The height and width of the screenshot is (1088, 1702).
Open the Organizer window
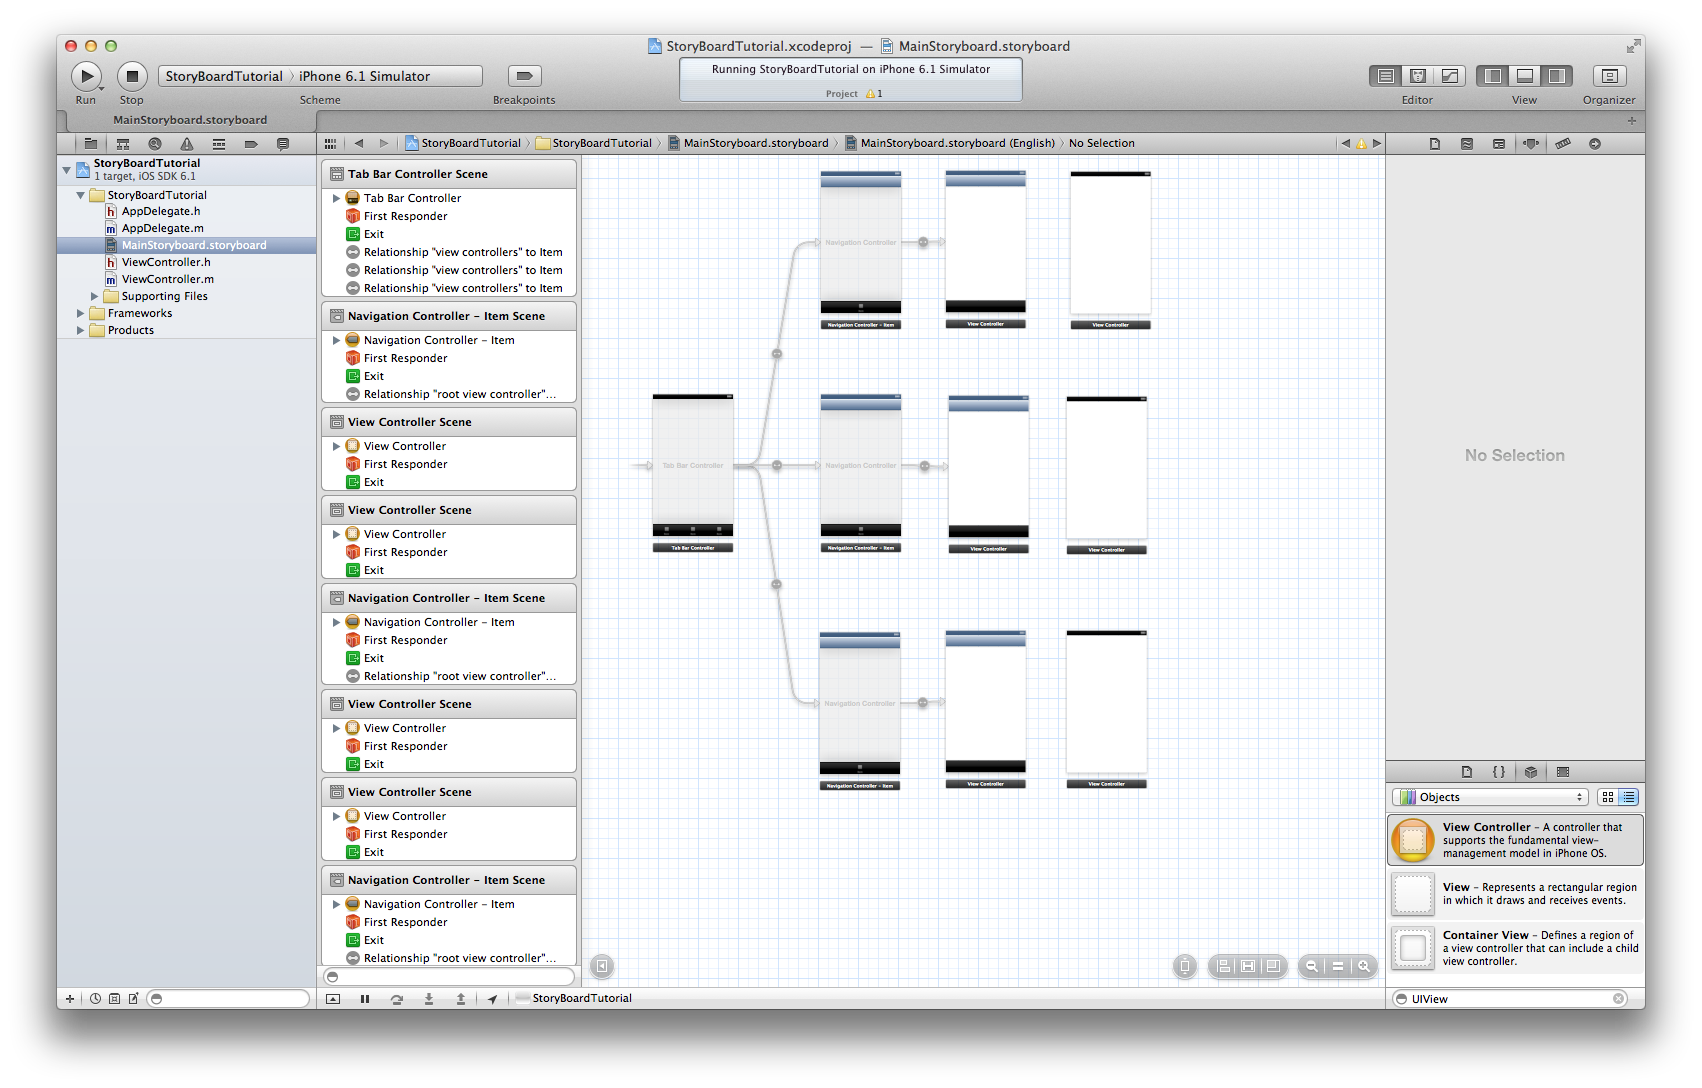tap(1608, 76)
